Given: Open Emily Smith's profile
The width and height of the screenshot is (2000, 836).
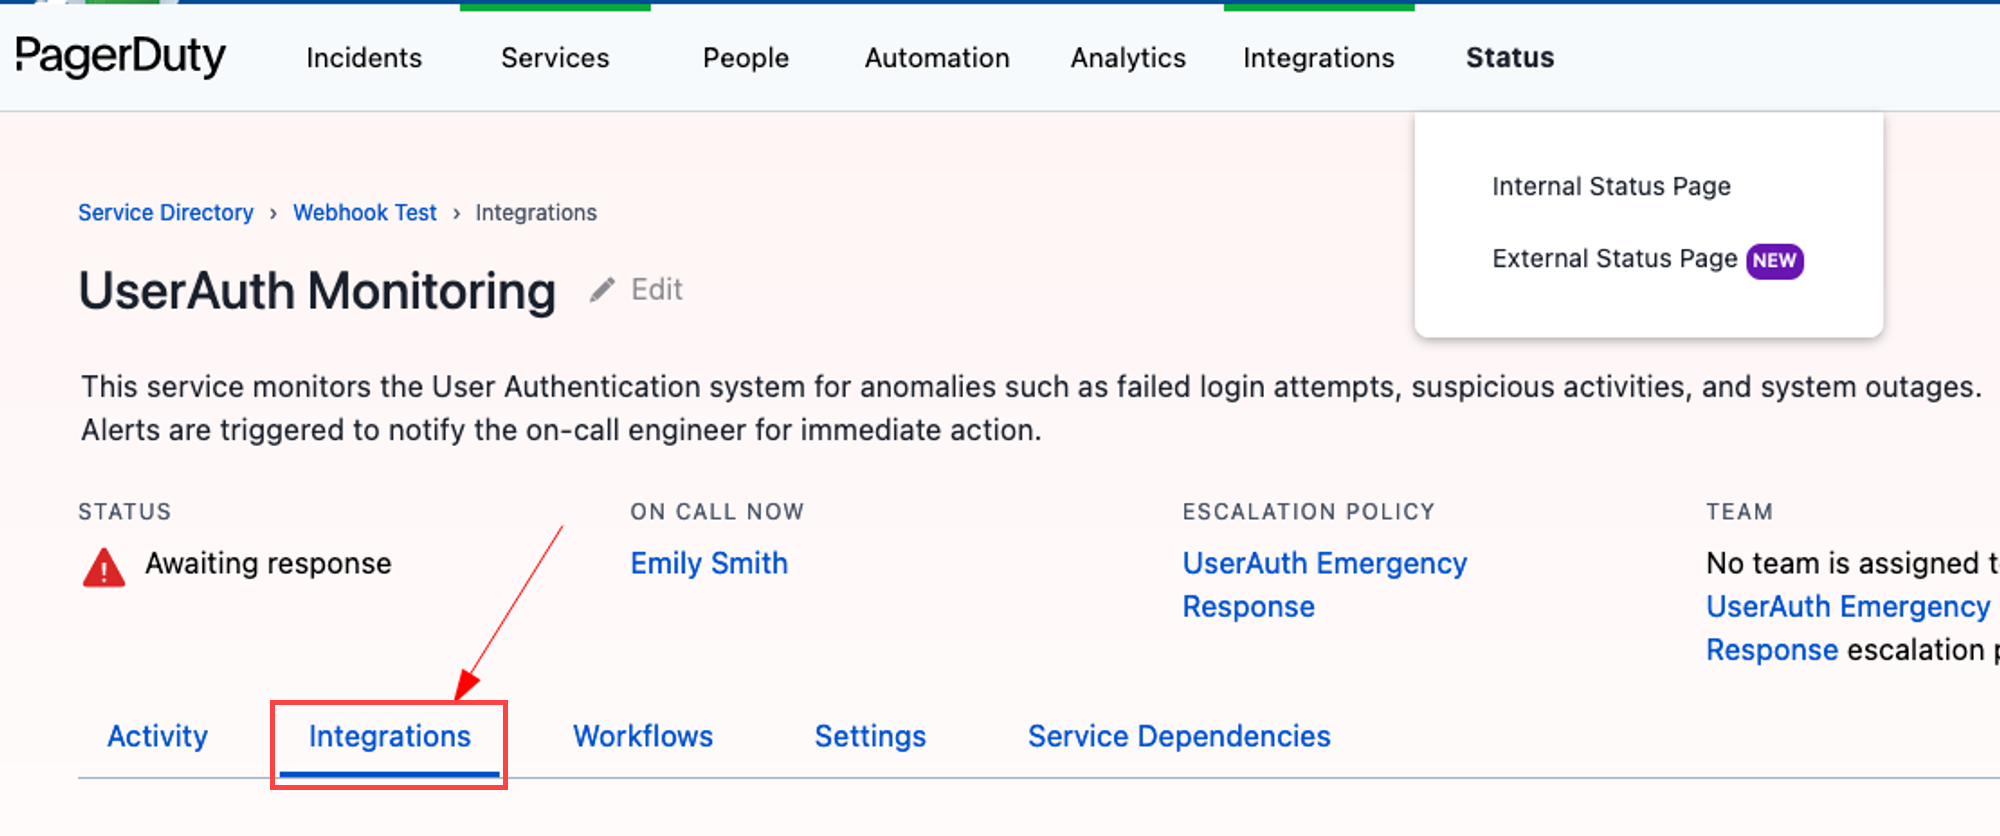Looking at the screenshot, I should (x=709, y=563).
